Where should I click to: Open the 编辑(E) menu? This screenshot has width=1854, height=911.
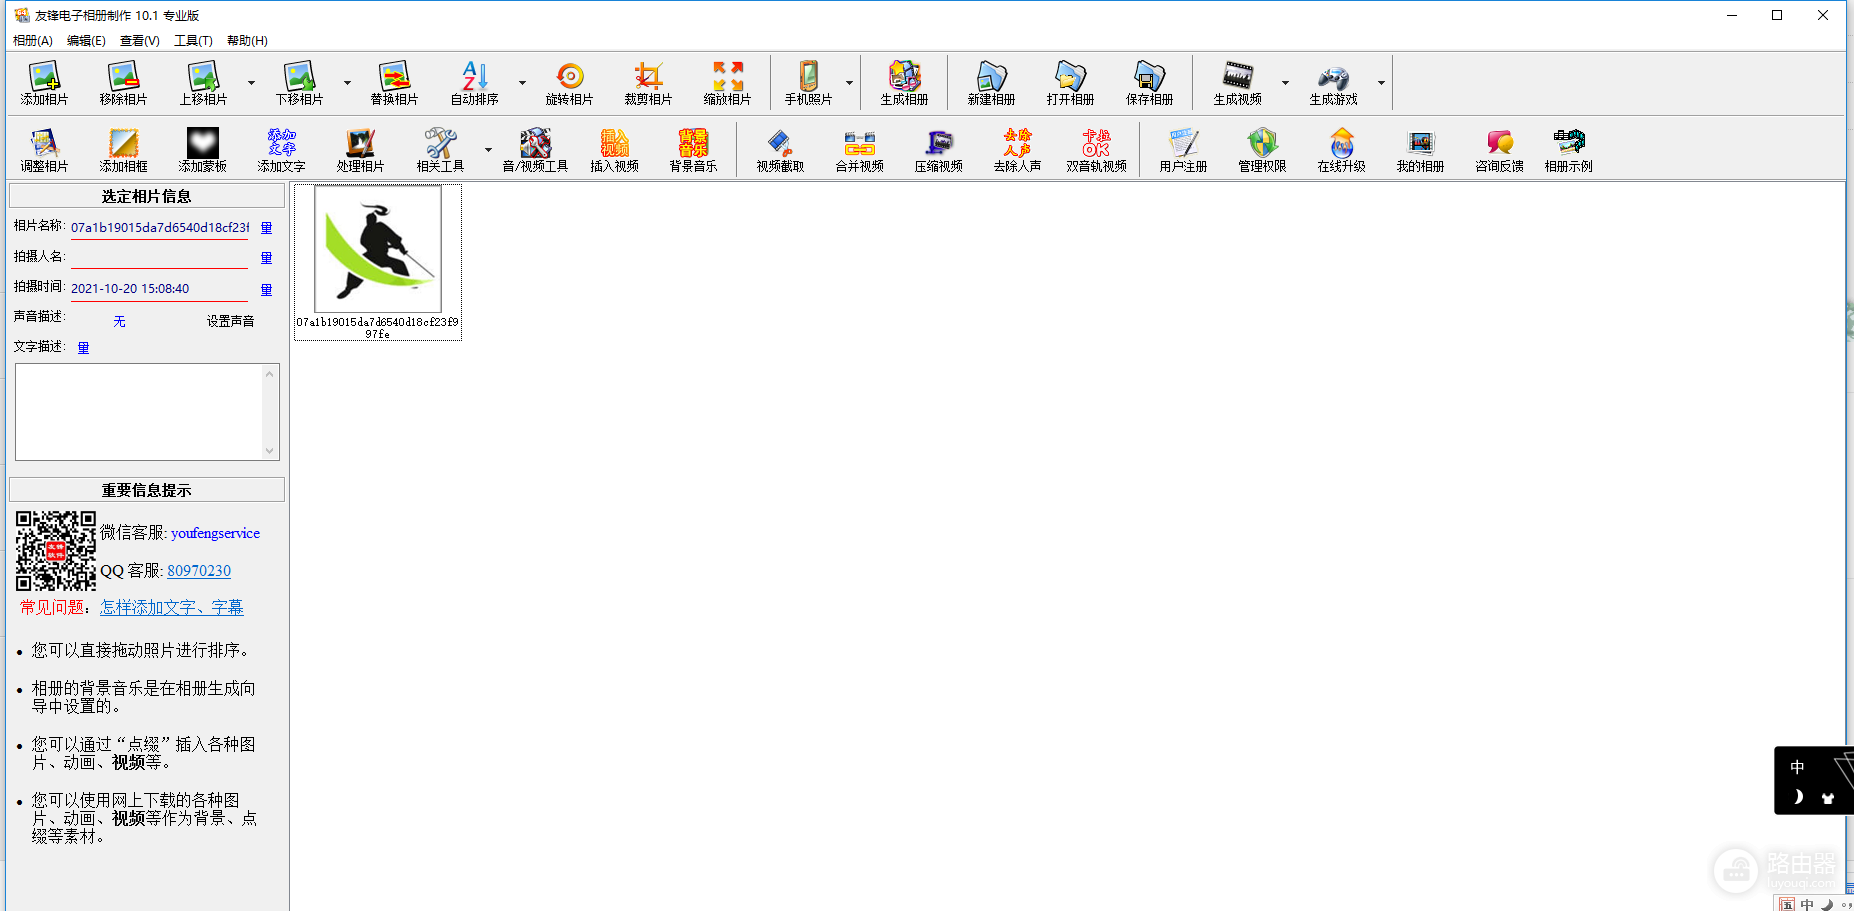point(86,41)
